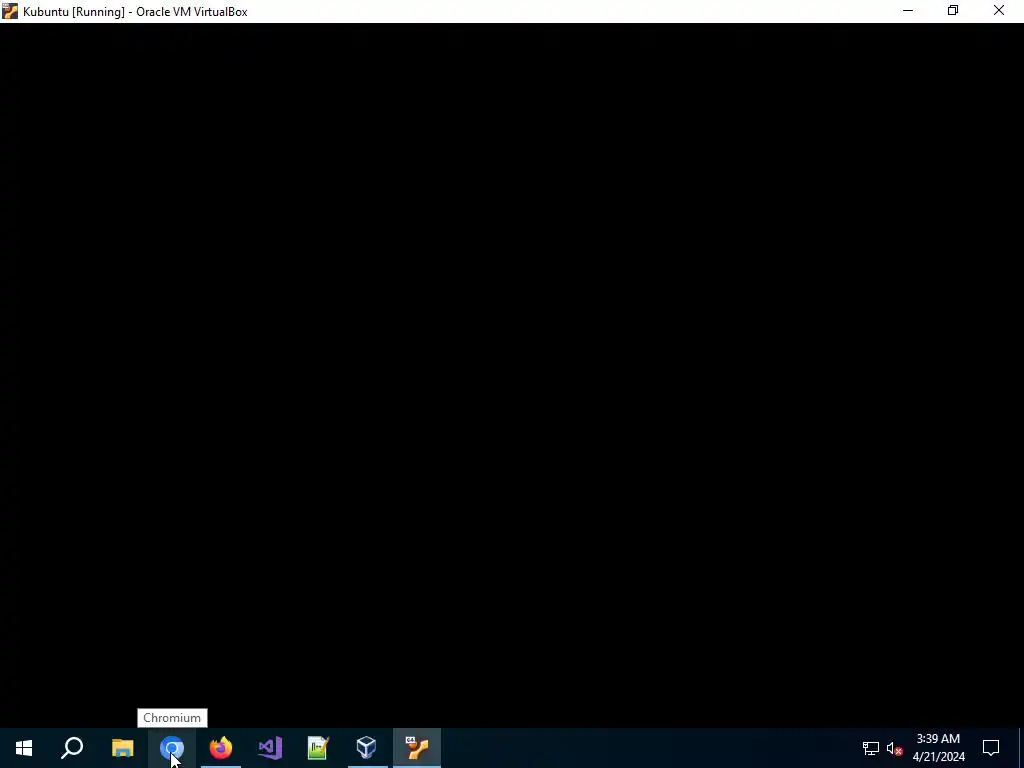Restore down the Kubuntu VirtualBox window
1024x768 pixels.
coord(953,11)
